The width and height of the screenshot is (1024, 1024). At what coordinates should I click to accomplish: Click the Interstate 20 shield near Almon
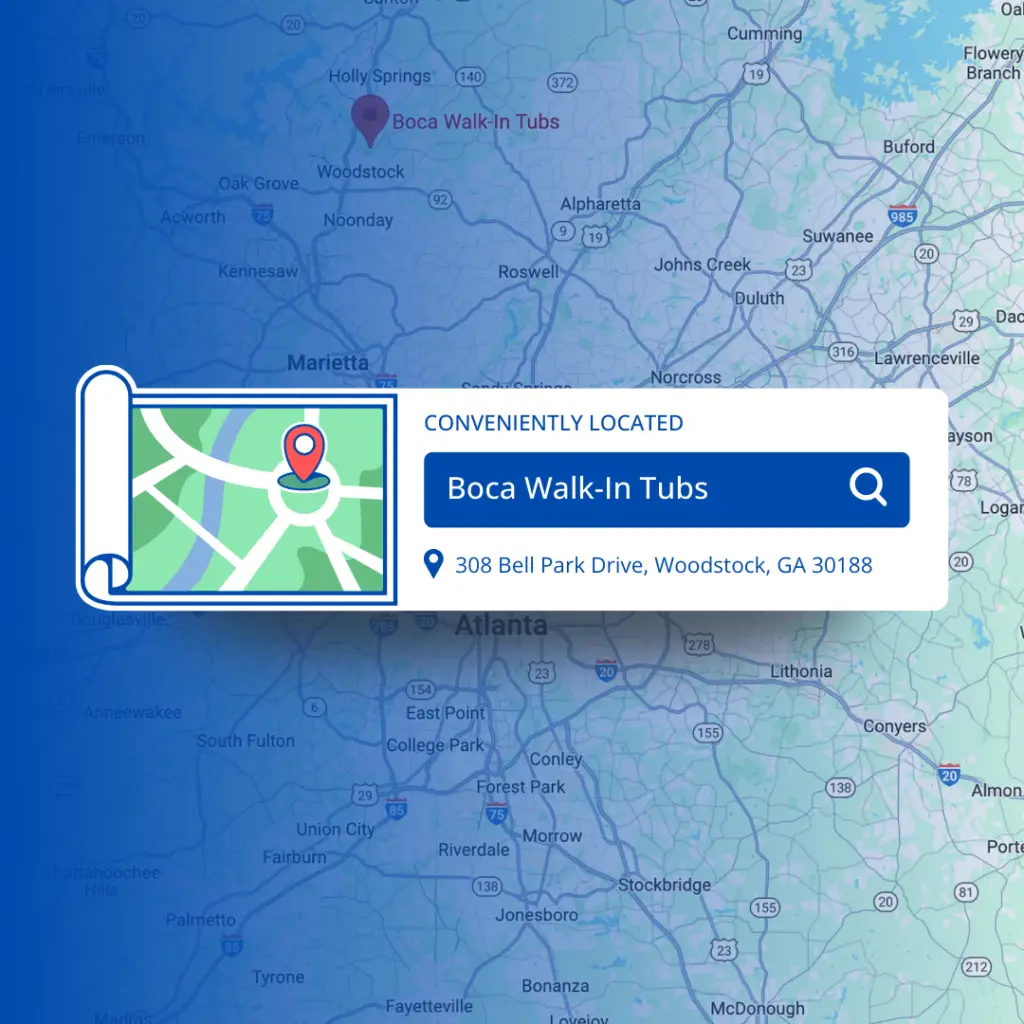[x=949, y=775]
